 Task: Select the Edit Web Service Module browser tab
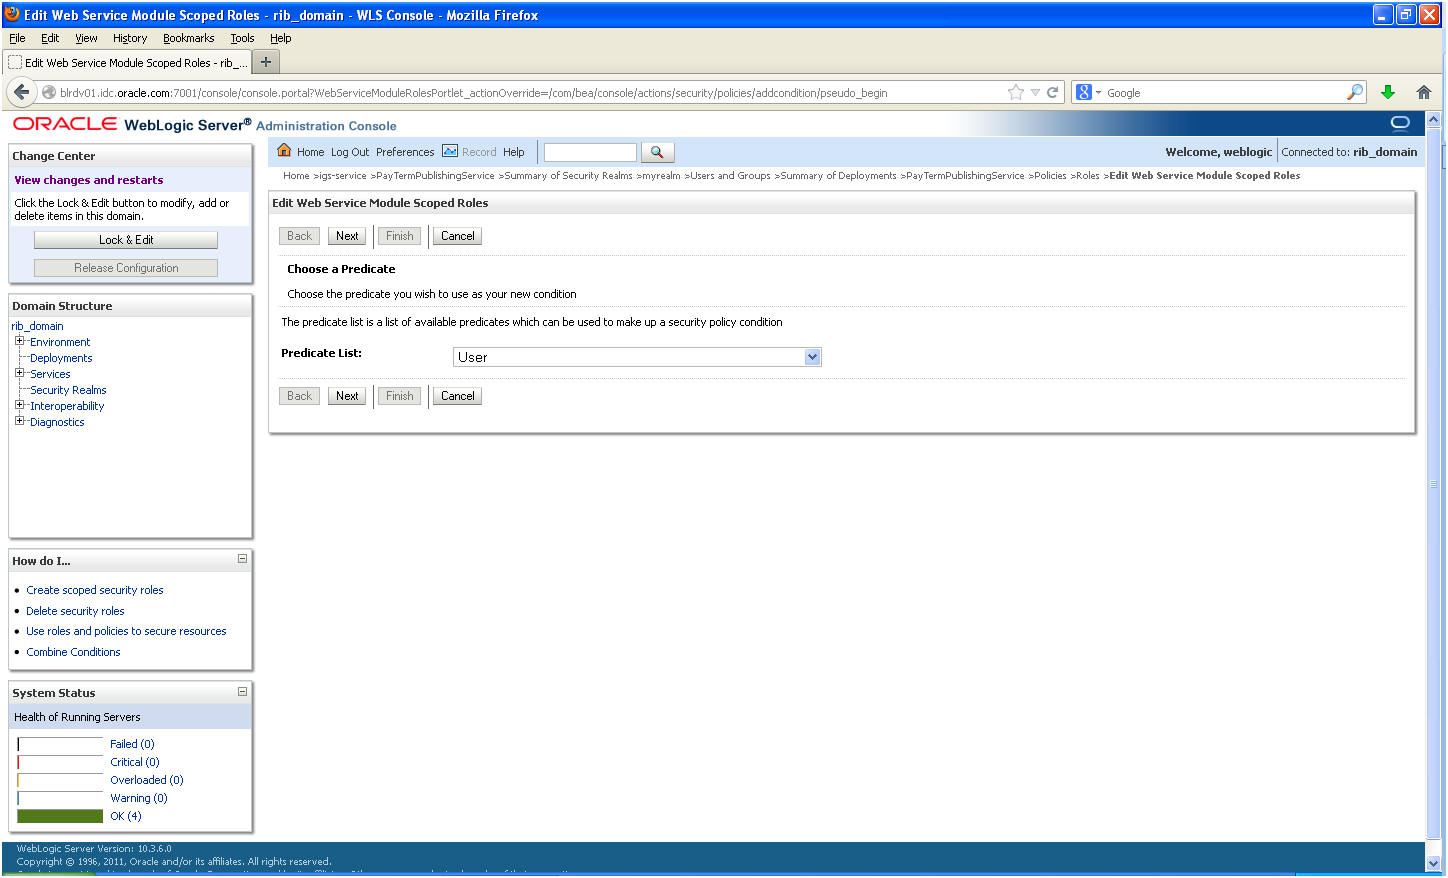coord(127,62)
